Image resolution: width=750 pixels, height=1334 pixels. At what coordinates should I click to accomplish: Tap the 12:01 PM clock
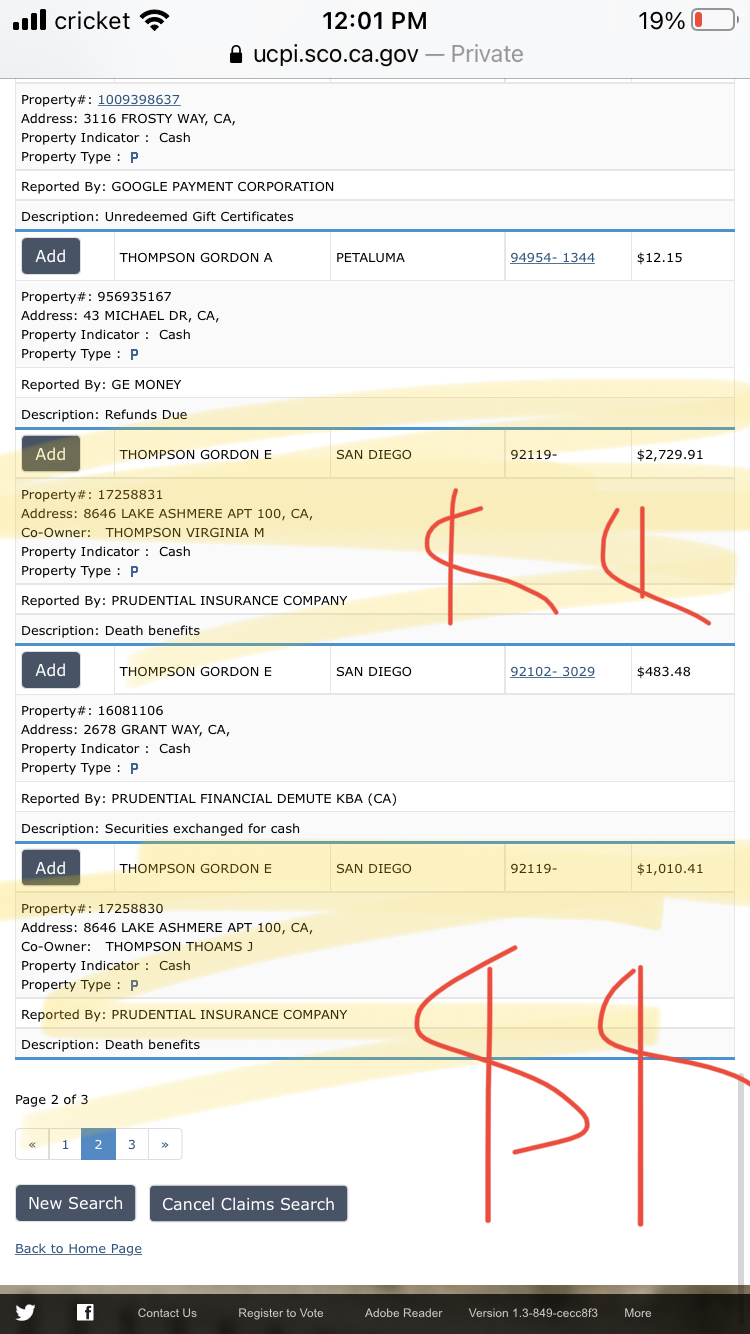click(x=375, y=20)
